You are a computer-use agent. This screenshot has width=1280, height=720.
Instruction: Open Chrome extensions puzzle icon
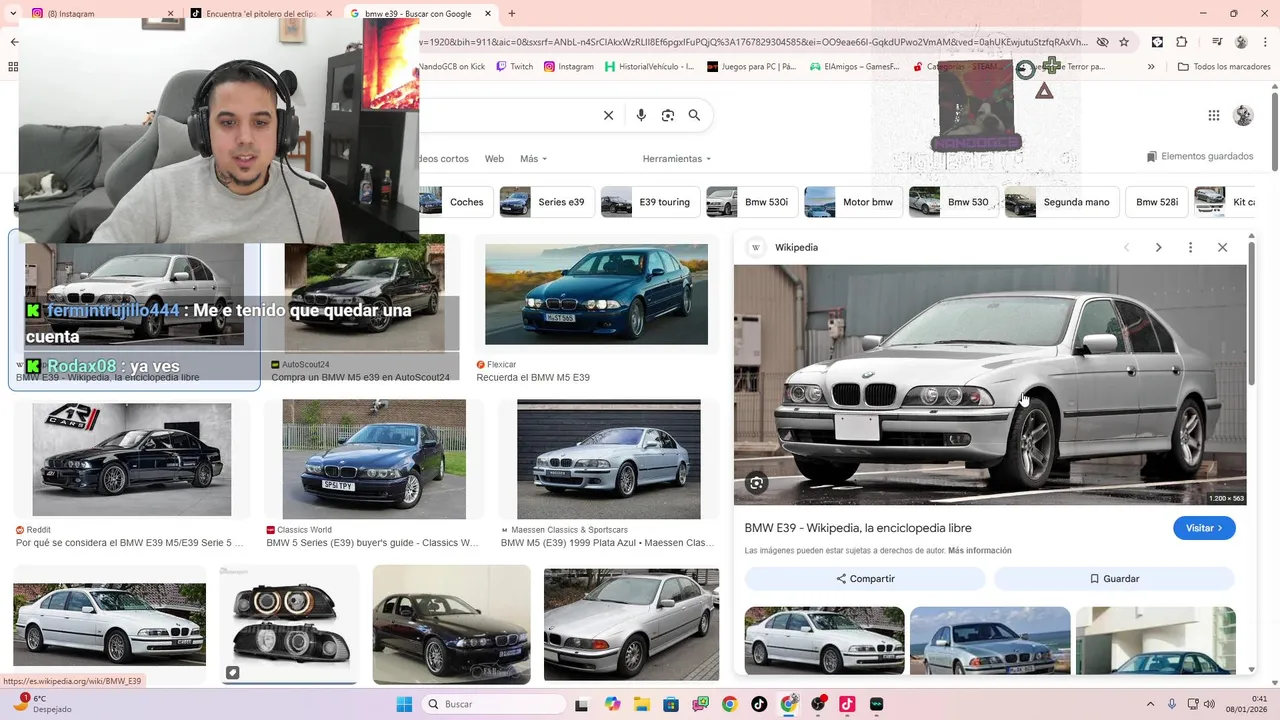click(1182, 42)
